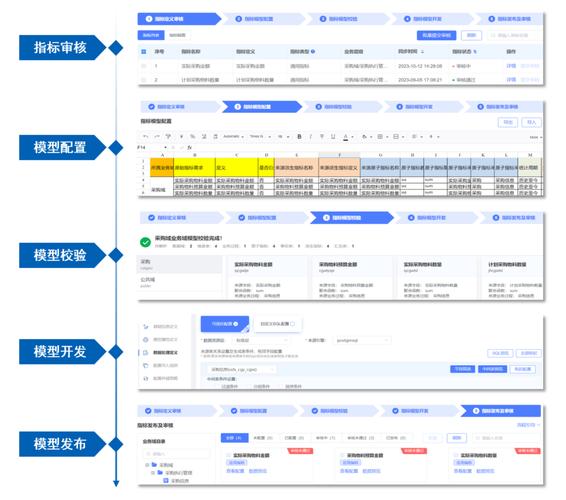Screen dimensions: 566x500
Task: Select step 2 指标模型配置 in top stepper
Action: [259, 19]
